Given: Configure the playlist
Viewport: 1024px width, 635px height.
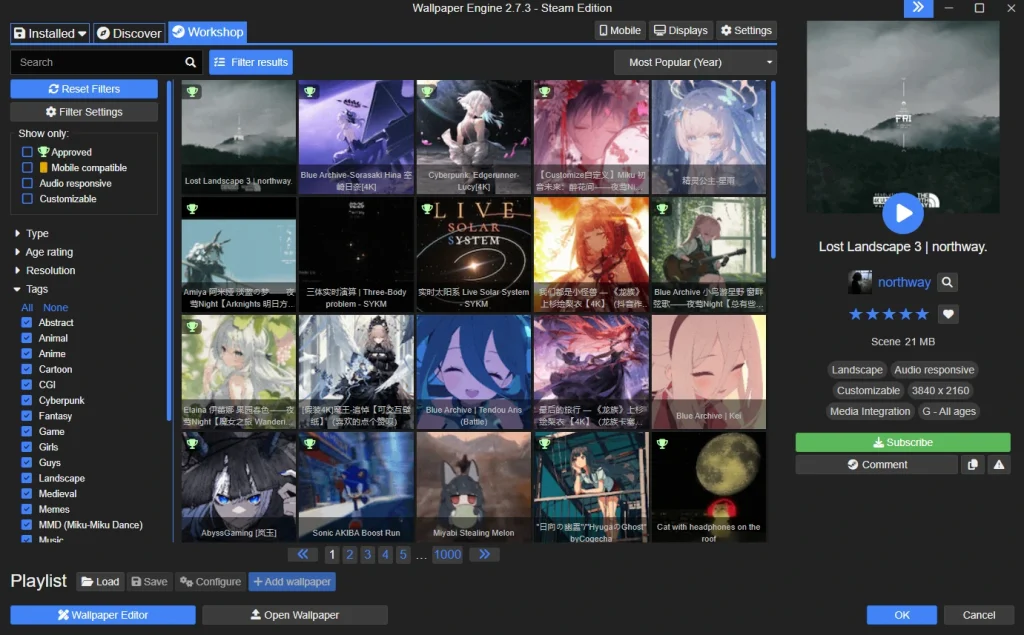Looking at the screenshot, I should coord(210,581).
